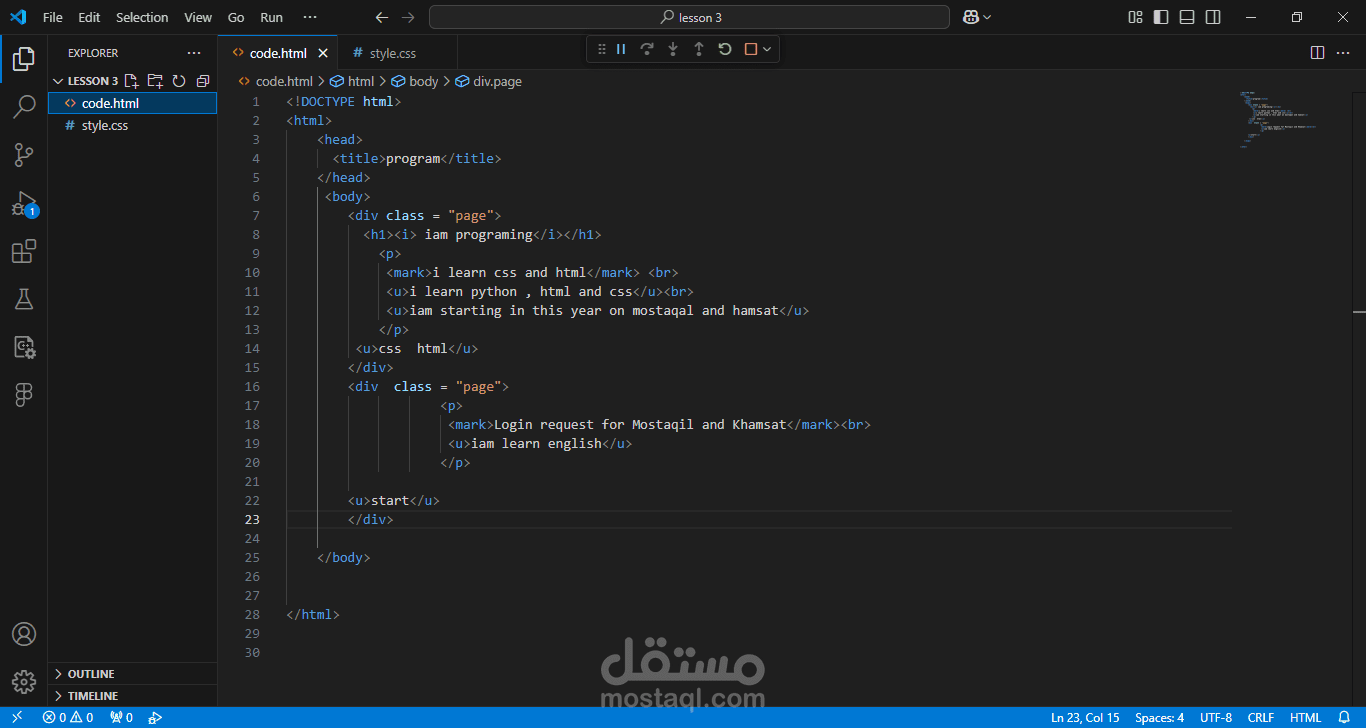Screen dimensions: 1366x728
Task: Open the Extensions view
Action: point(24,251)
